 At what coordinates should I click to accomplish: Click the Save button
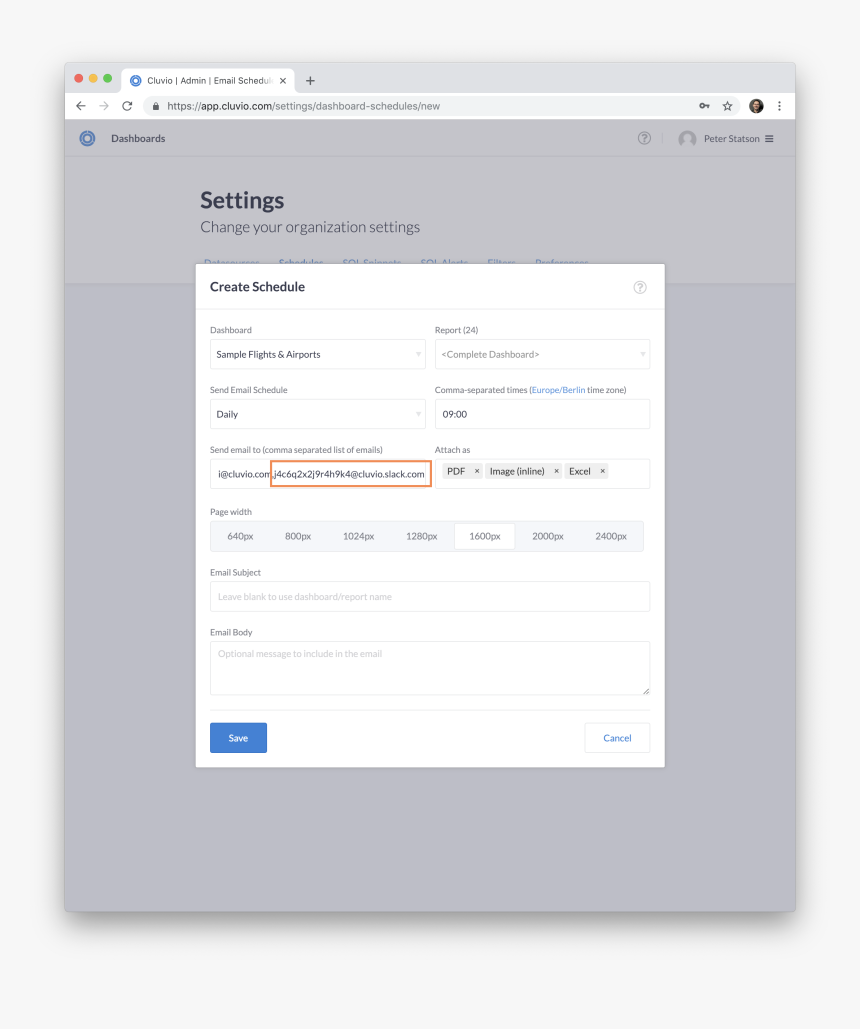pos(238,738)
